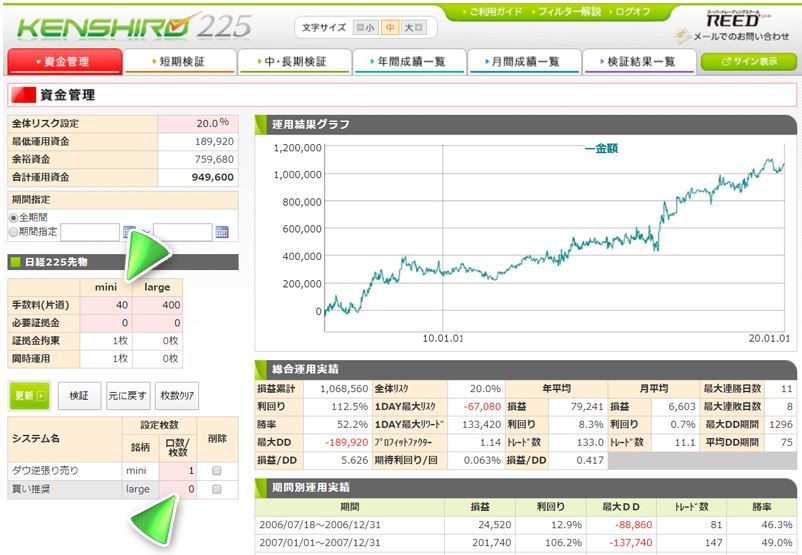Click 余裕資金 value 759,680

[214, 160]
